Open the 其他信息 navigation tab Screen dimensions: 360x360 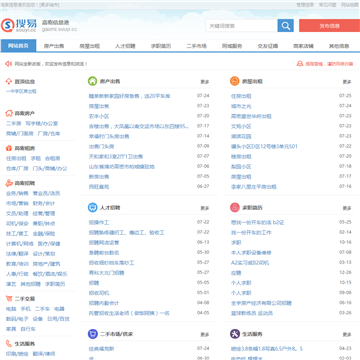[x=339, y=46]
